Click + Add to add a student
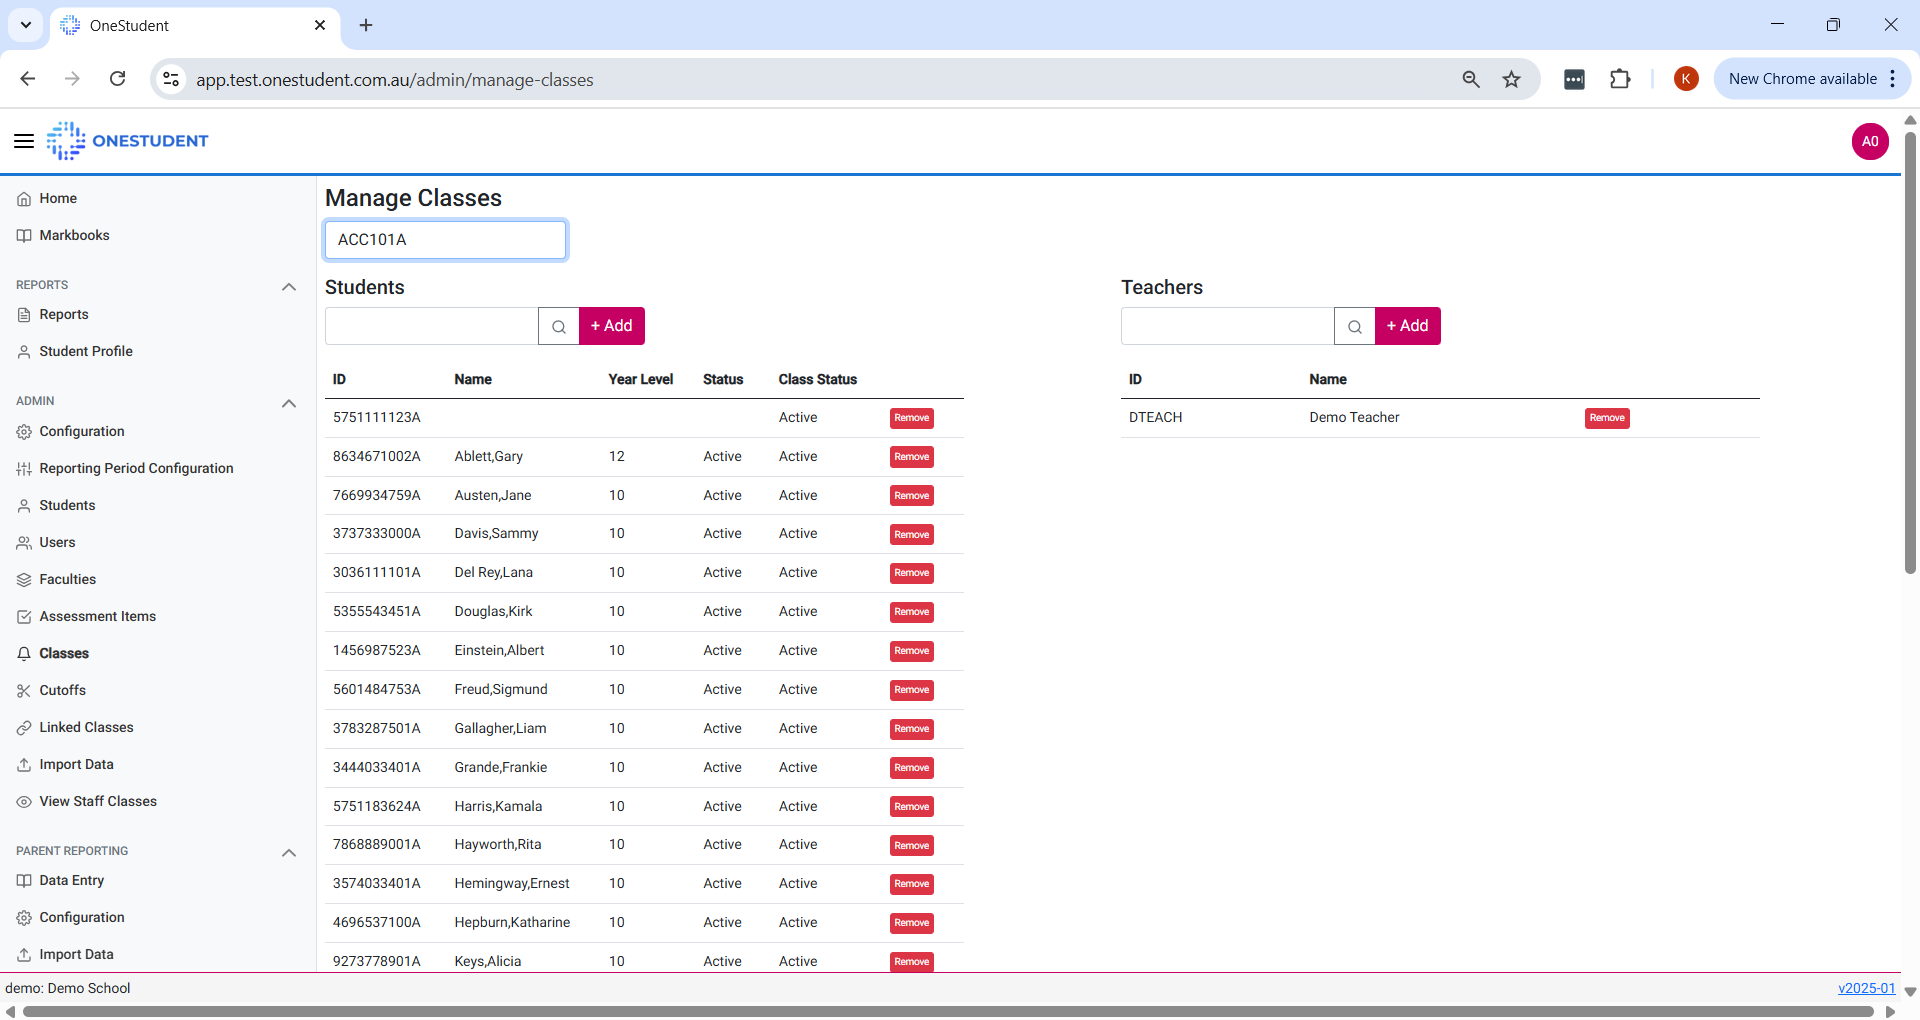The image size is (1920, 1020). (611, 325)
